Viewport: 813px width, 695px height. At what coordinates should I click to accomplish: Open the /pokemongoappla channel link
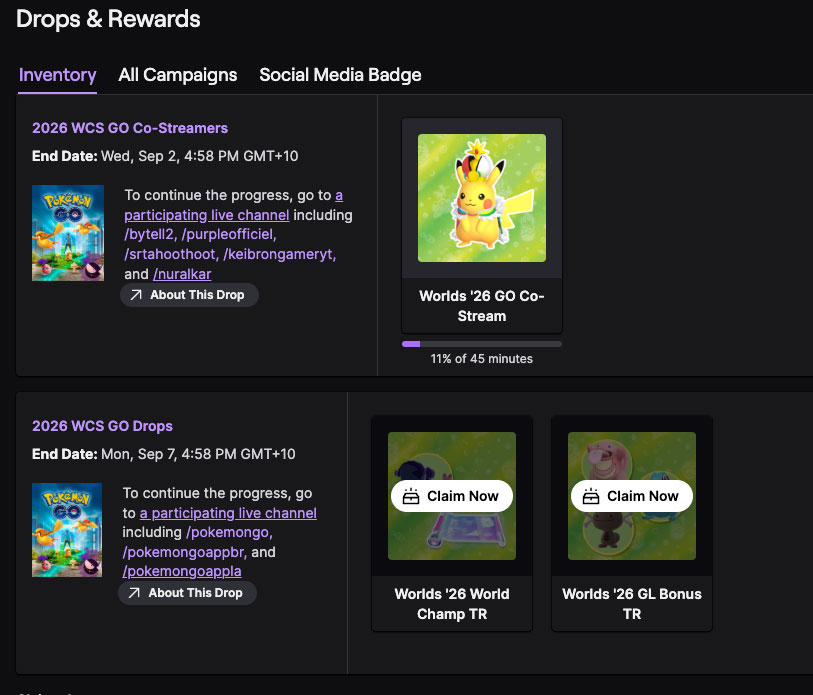182,571
